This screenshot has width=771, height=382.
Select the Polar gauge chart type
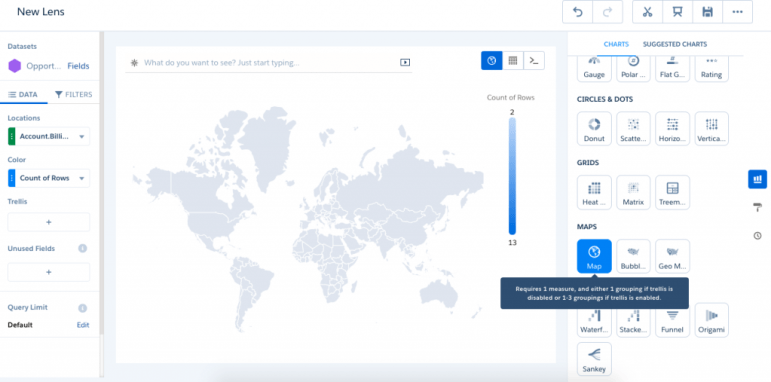tap(633, 68)
